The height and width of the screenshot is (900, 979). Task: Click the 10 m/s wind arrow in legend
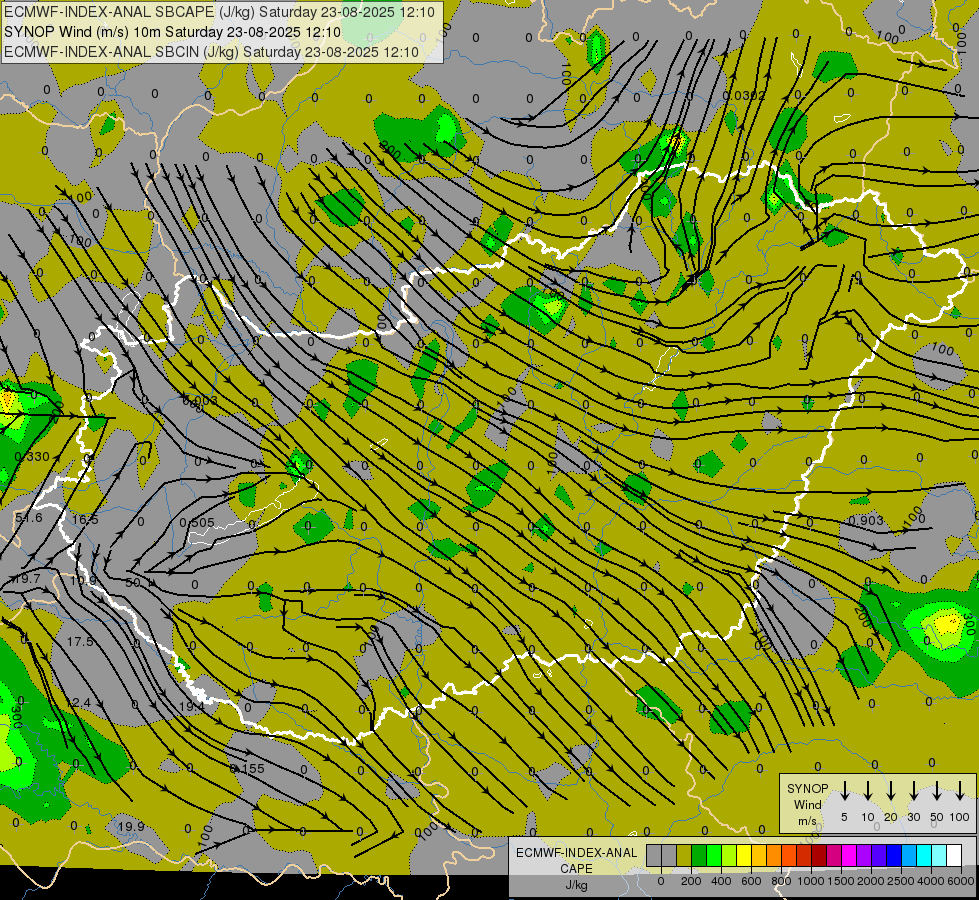(867, 791)
